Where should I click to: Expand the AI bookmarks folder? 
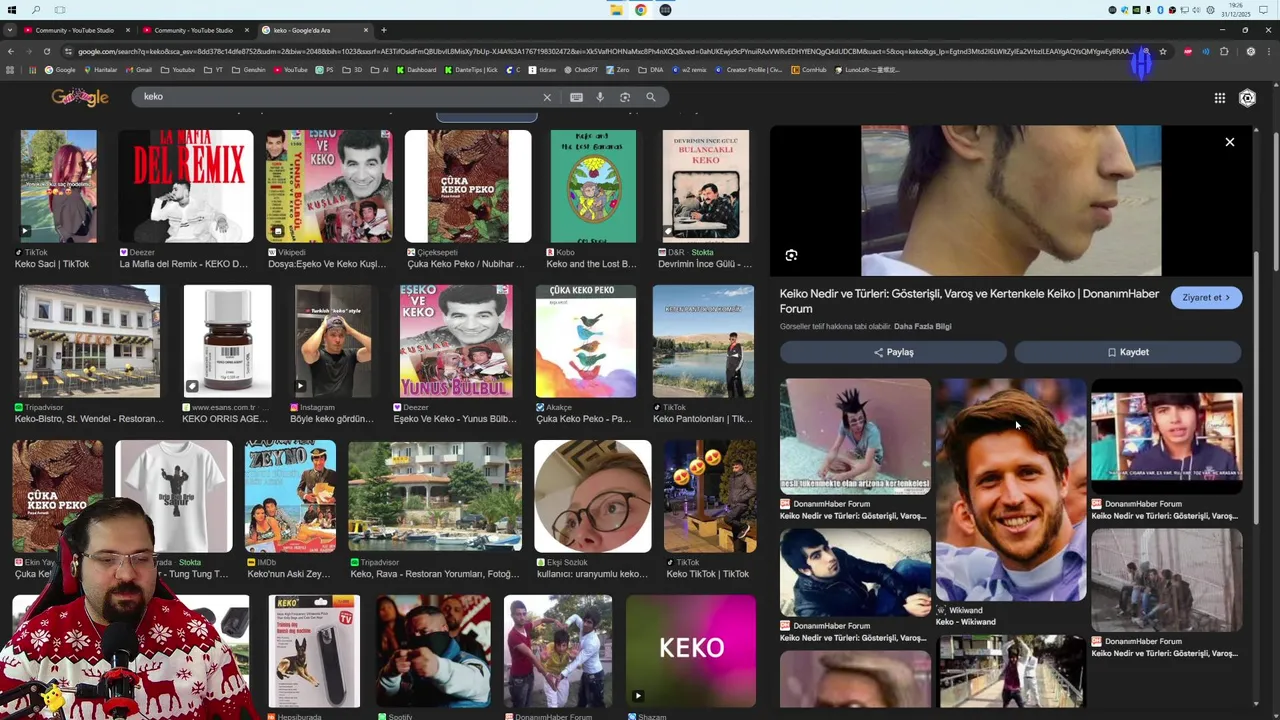(380, 70)
